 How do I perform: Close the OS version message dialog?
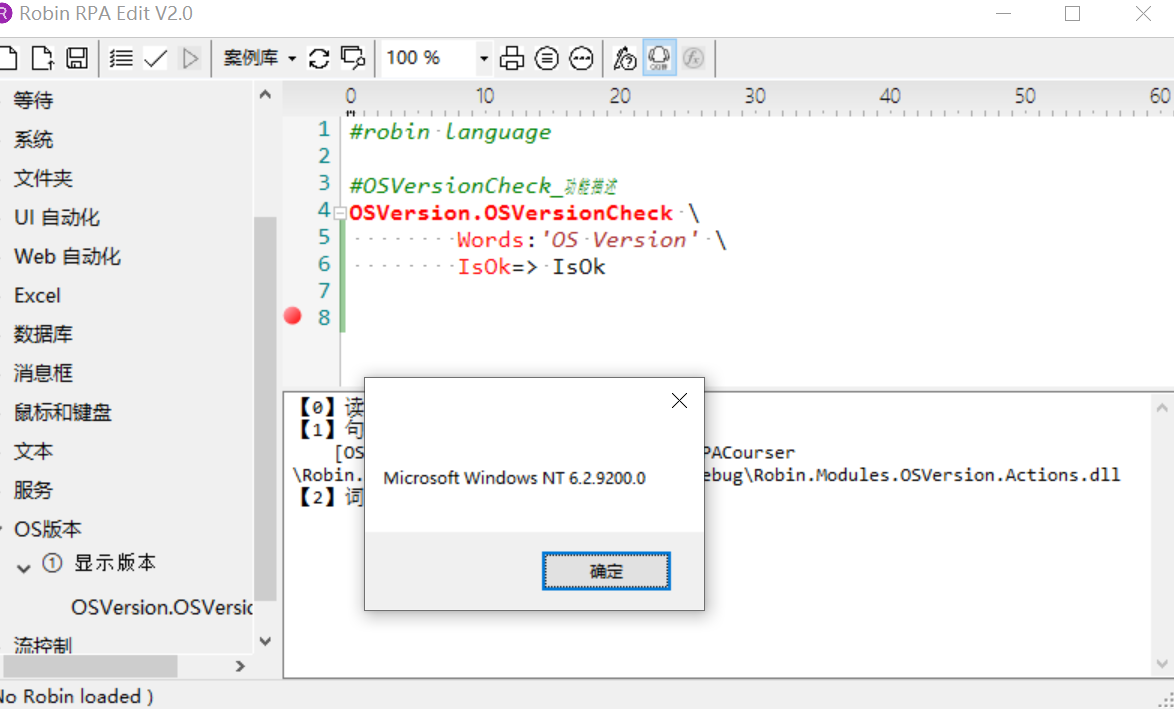pos(679,401)
